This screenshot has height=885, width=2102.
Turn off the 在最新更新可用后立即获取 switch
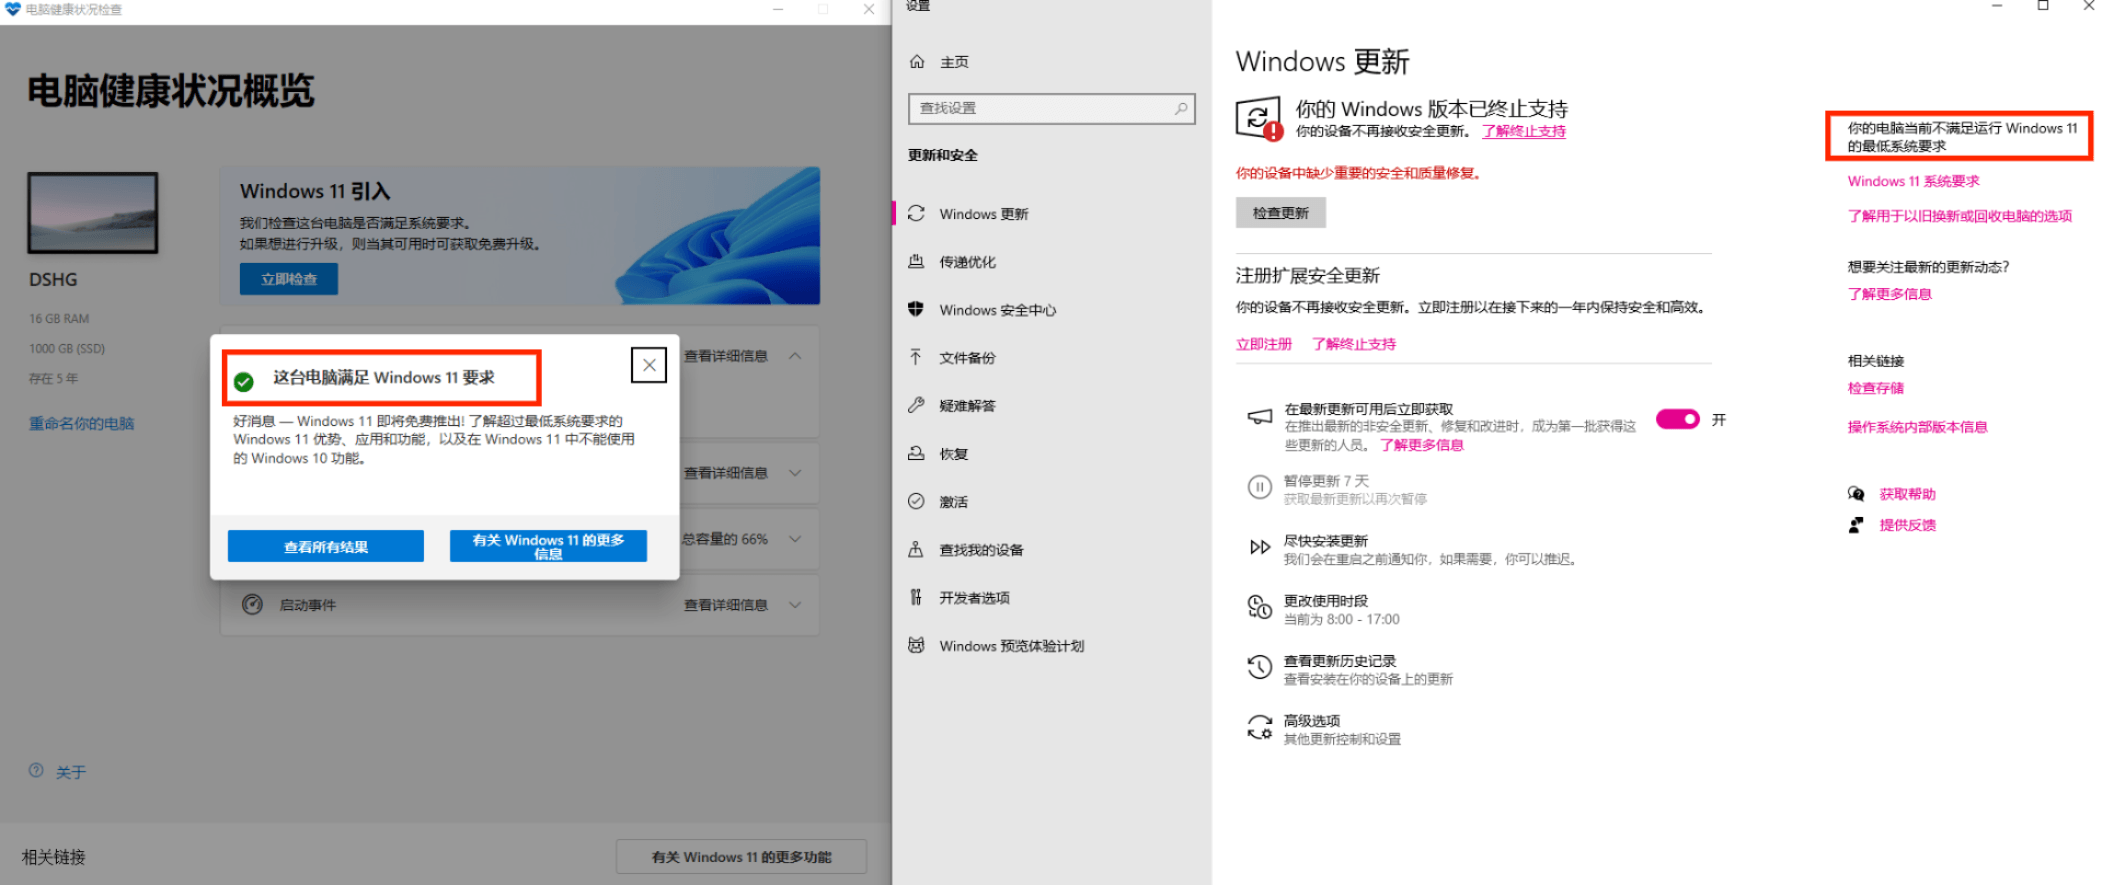point(1677,419)
